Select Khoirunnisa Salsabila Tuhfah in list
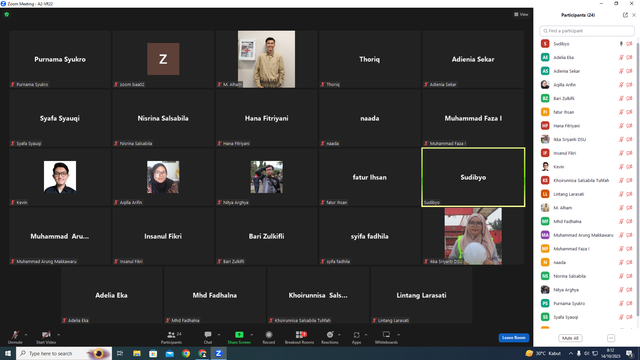Viewport: 640px width, 360px height. coord(587,180)
